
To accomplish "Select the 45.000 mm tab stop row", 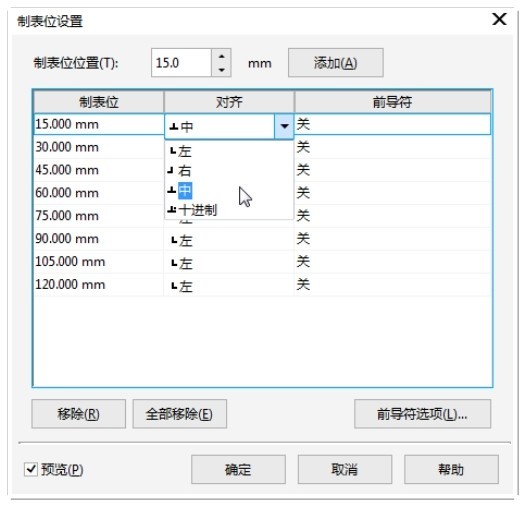I will (262, 170).
